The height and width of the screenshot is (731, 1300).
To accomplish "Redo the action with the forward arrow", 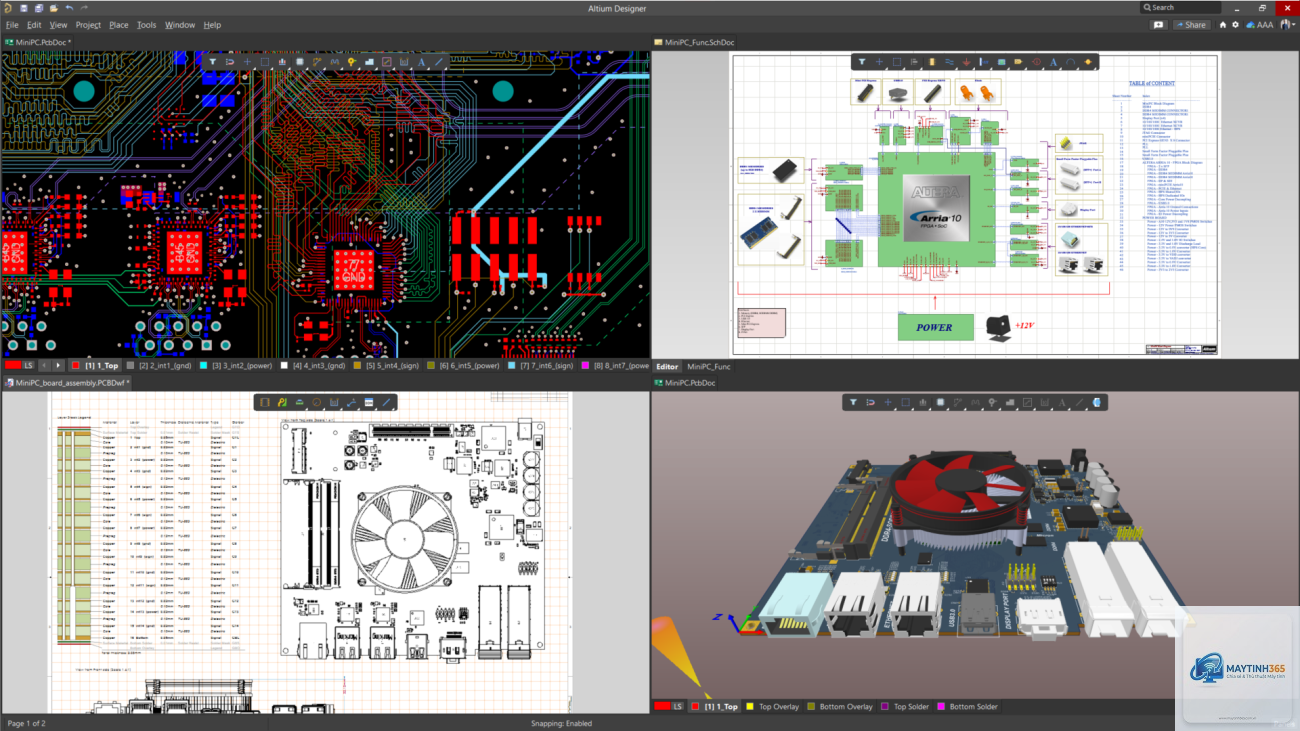I will coord(84,8).
